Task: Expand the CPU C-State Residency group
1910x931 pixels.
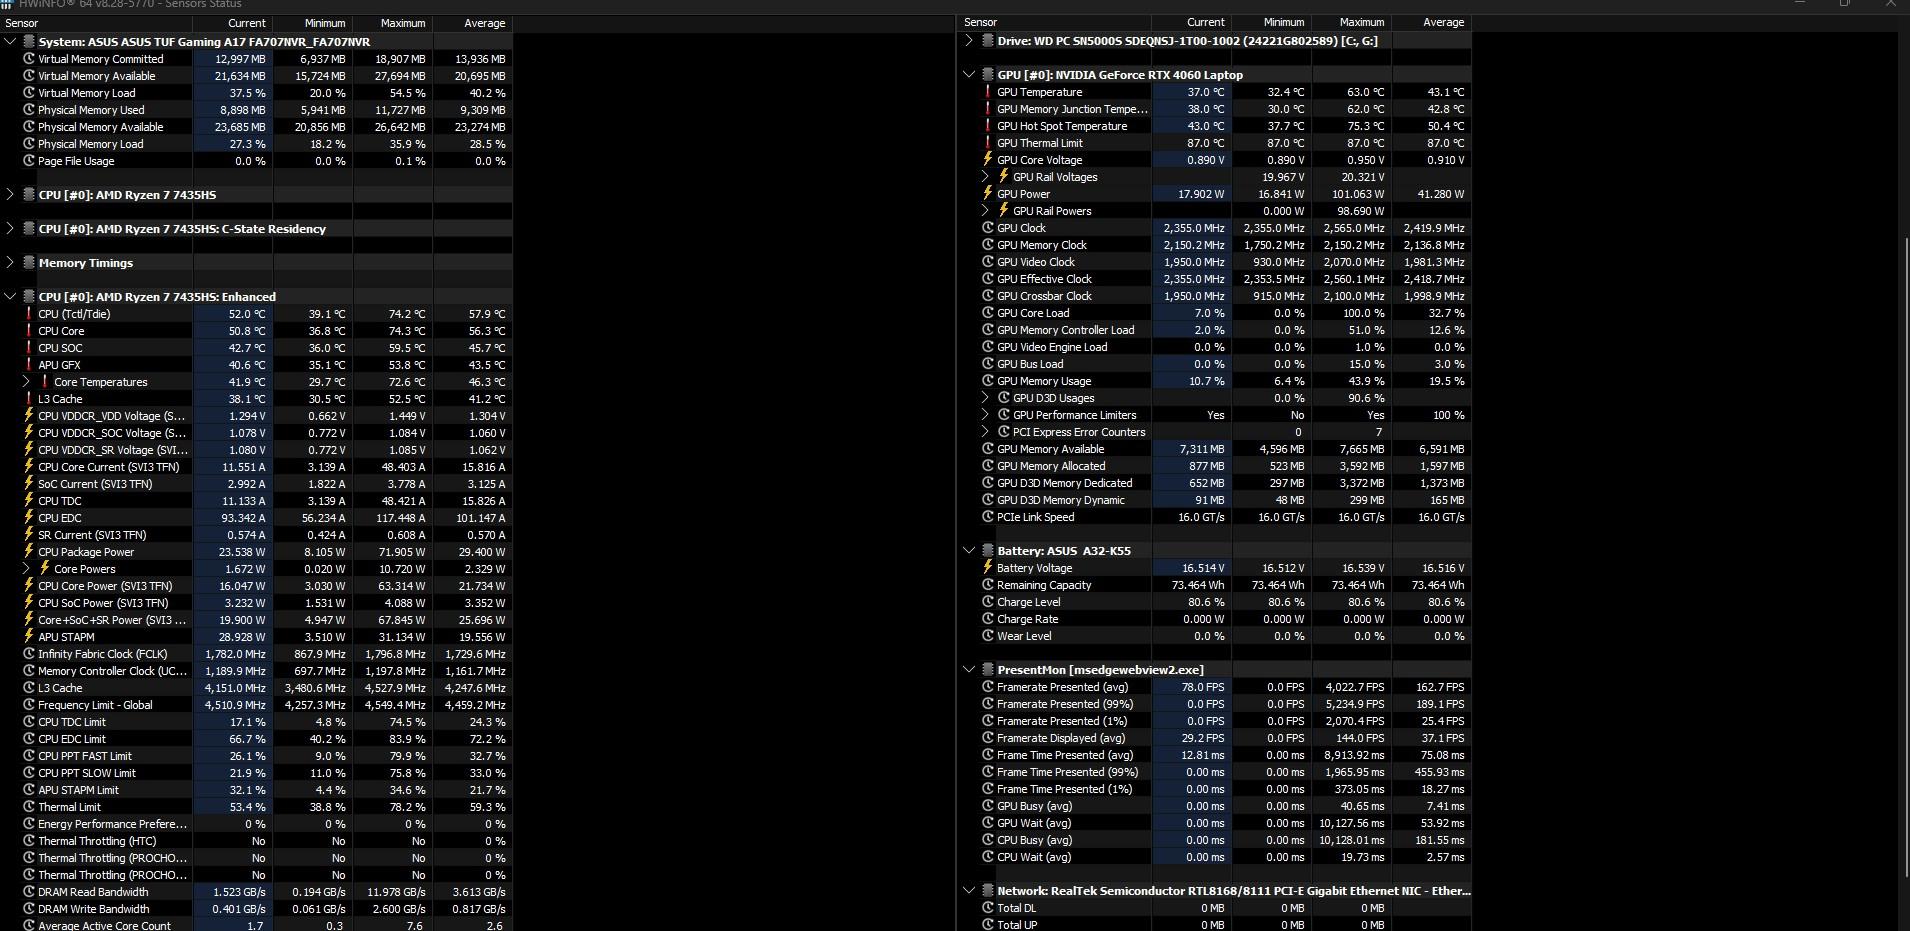Action: pyautogui.click(x=10, y=229)
